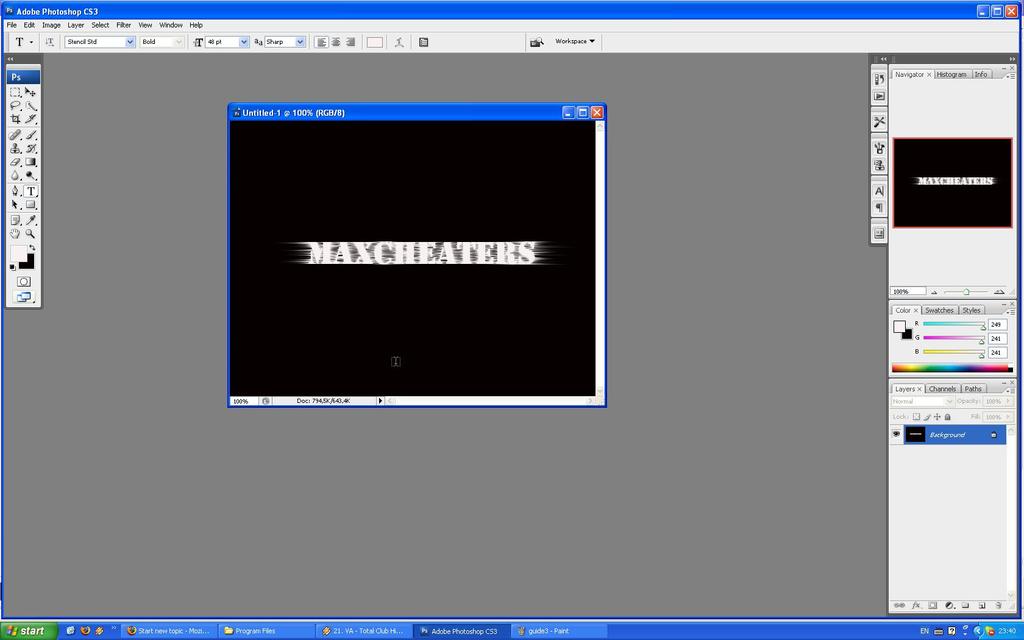Open the Sharp anti-aliasing dropdown
The image size is (1024, 640).
click(300, 42)
